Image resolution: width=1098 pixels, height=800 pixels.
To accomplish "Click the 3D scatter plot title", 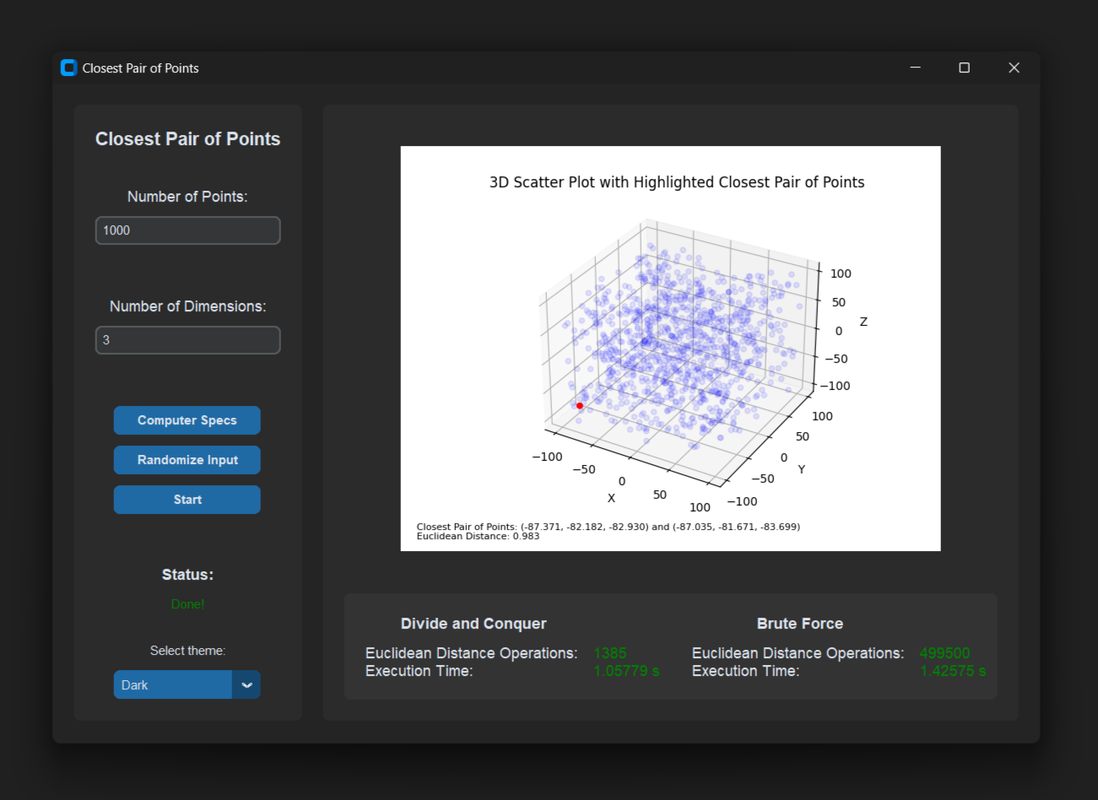I will 676,182.
